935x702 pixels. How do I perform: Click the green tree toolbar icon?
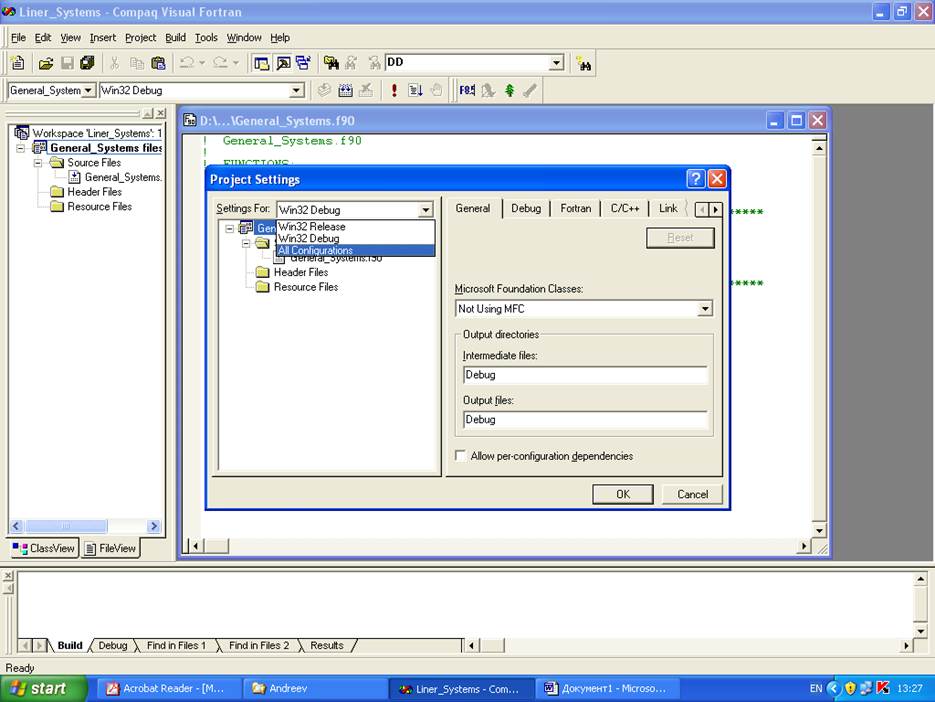click(509, 90)
